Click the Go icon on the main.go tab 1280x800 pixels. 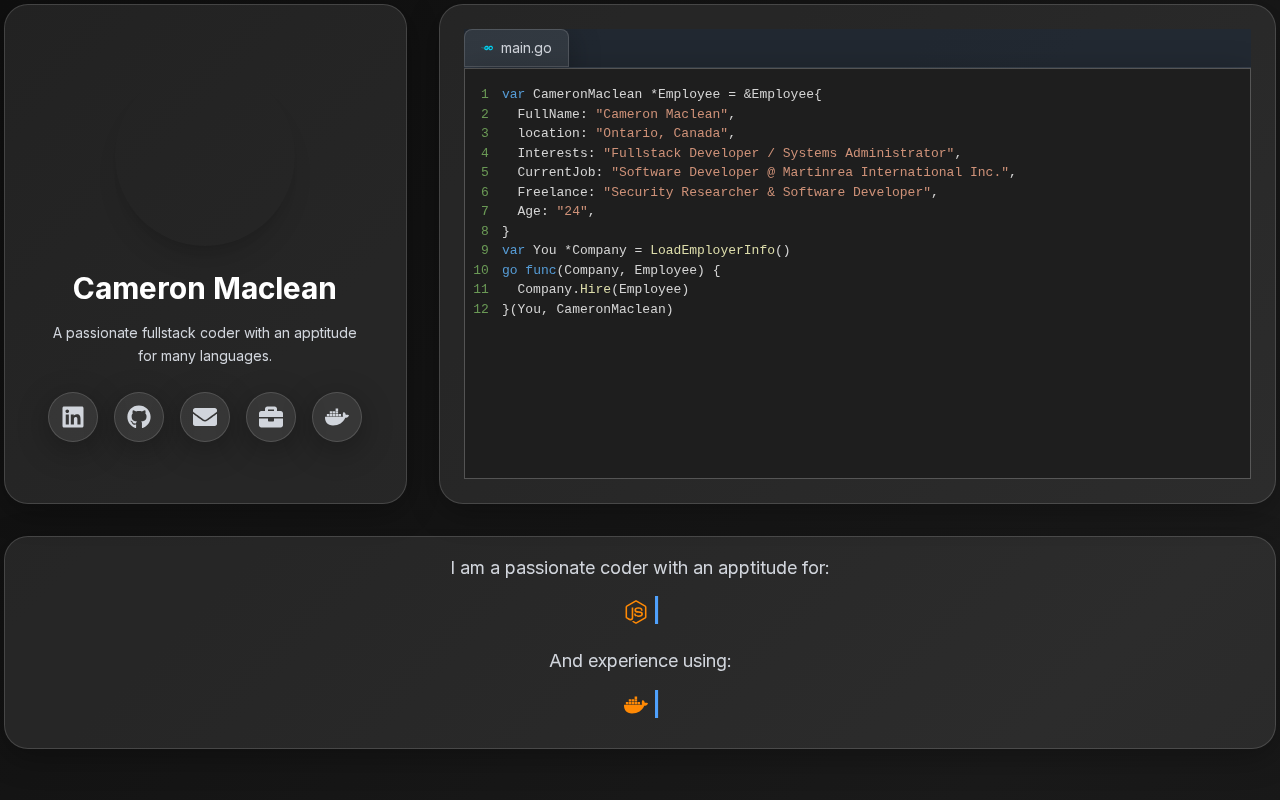488,48
